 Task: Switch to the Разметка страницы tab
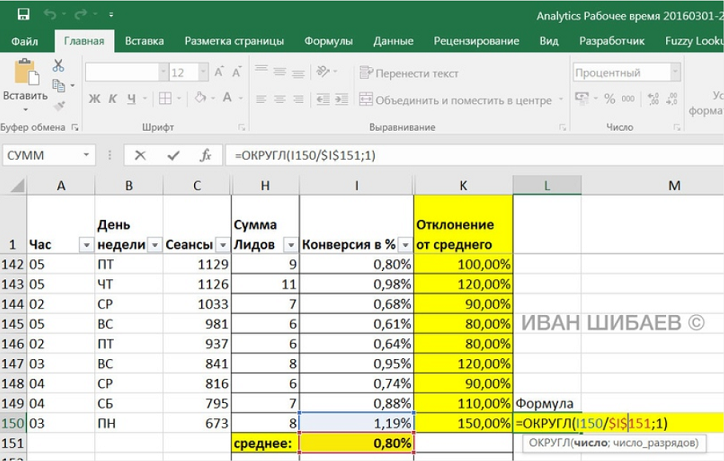[x=234, y=41]
